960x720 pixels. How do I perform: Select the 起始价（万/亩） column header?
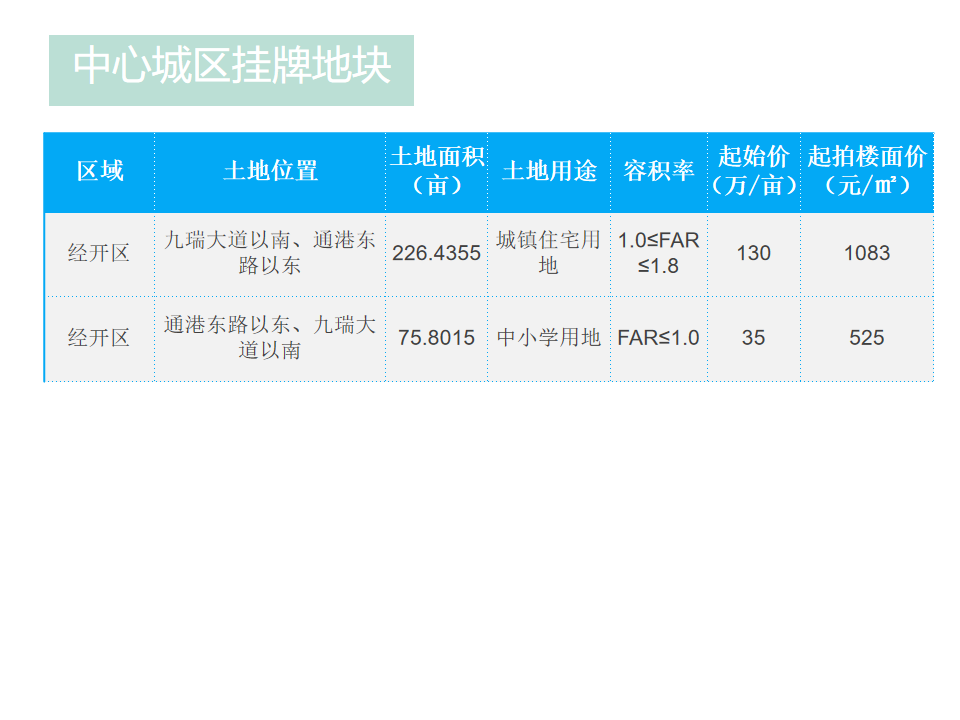pyautogui.click(x=754, y=171)
